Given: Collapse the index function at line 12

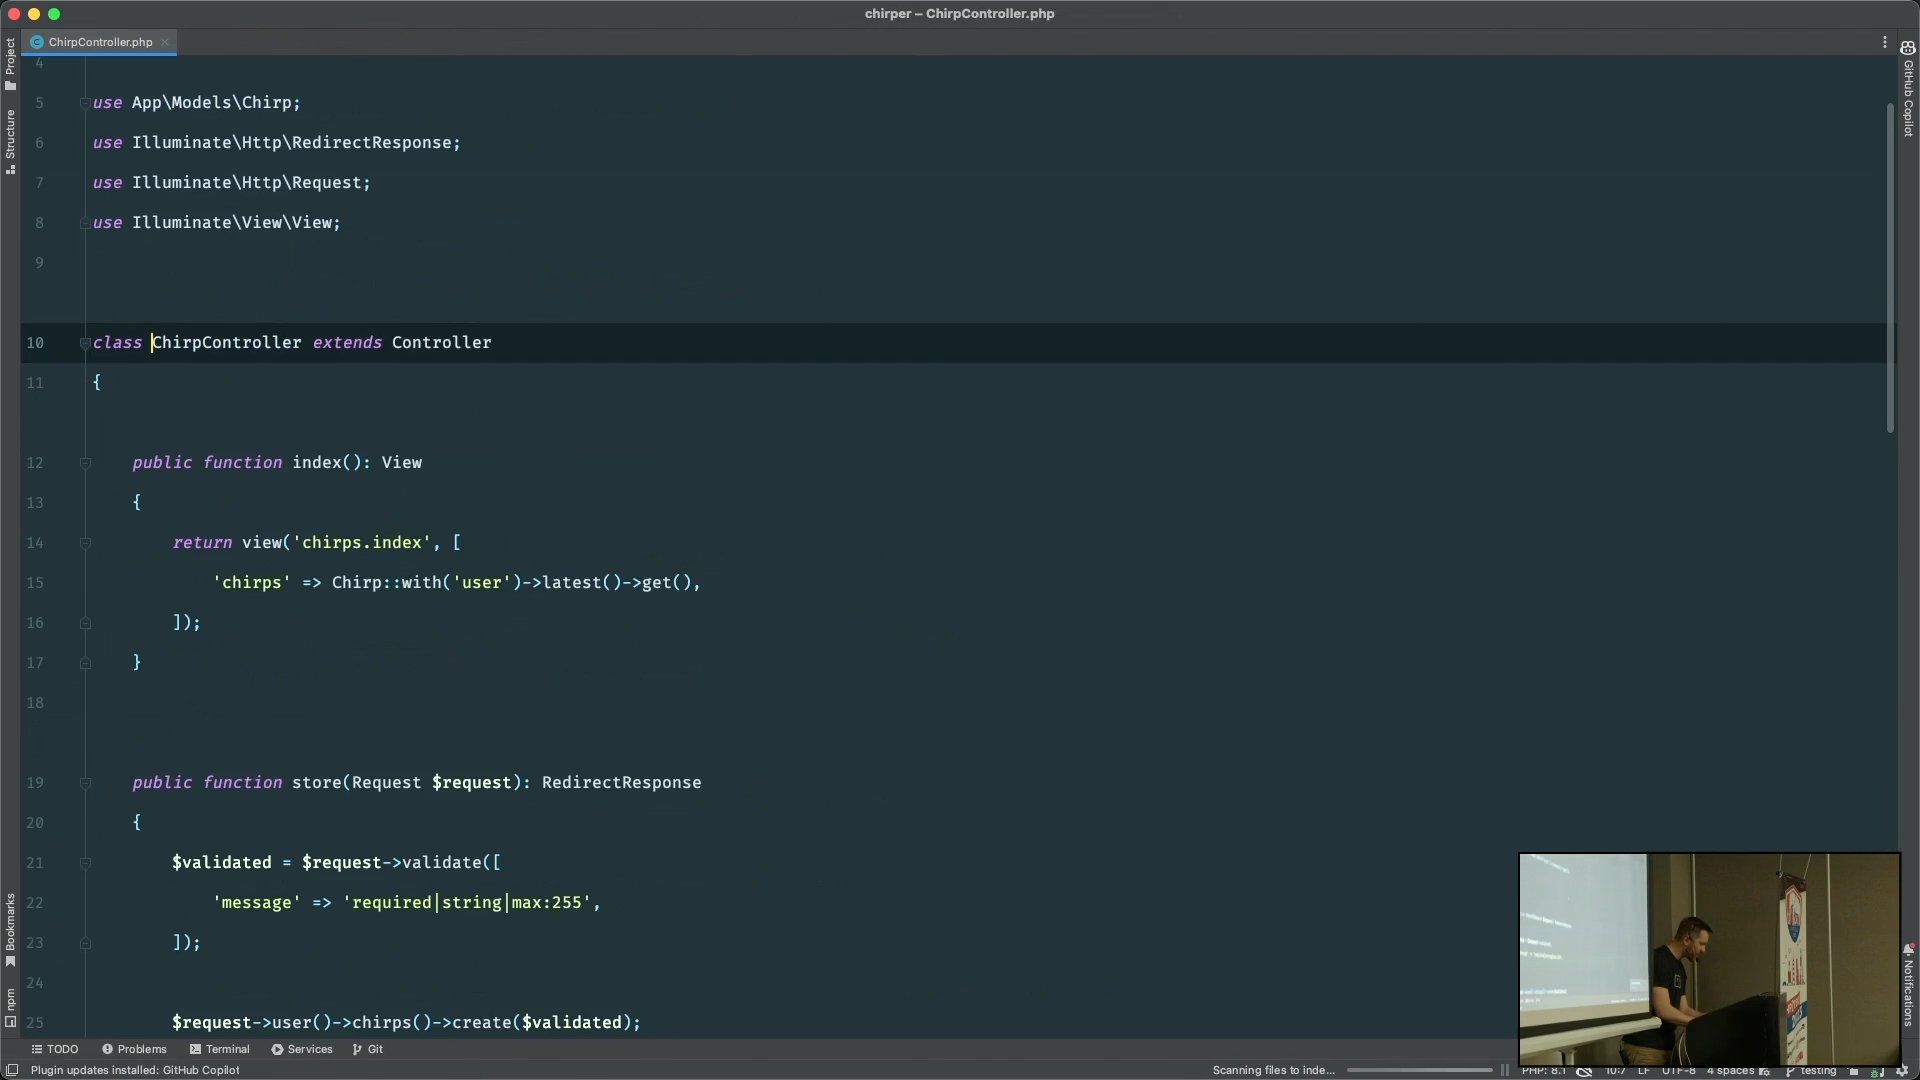Looking at the screenshot, I should (x=85, y=463).
